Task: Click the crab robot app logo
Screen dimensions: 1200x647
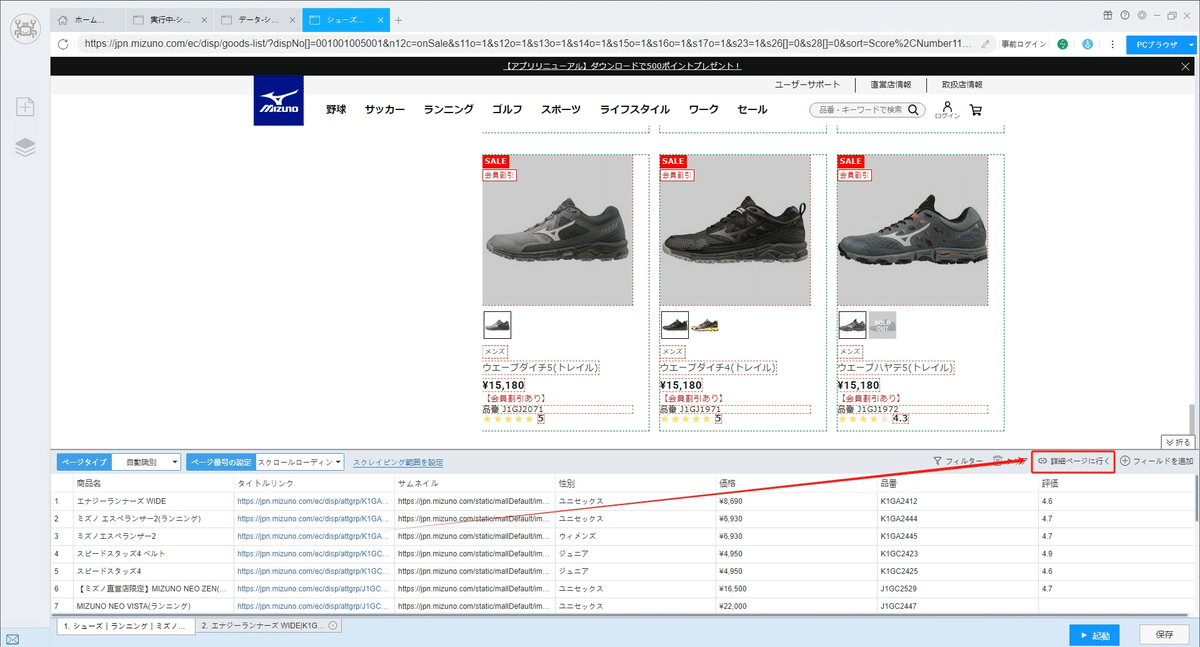Action: coord(25,27)
